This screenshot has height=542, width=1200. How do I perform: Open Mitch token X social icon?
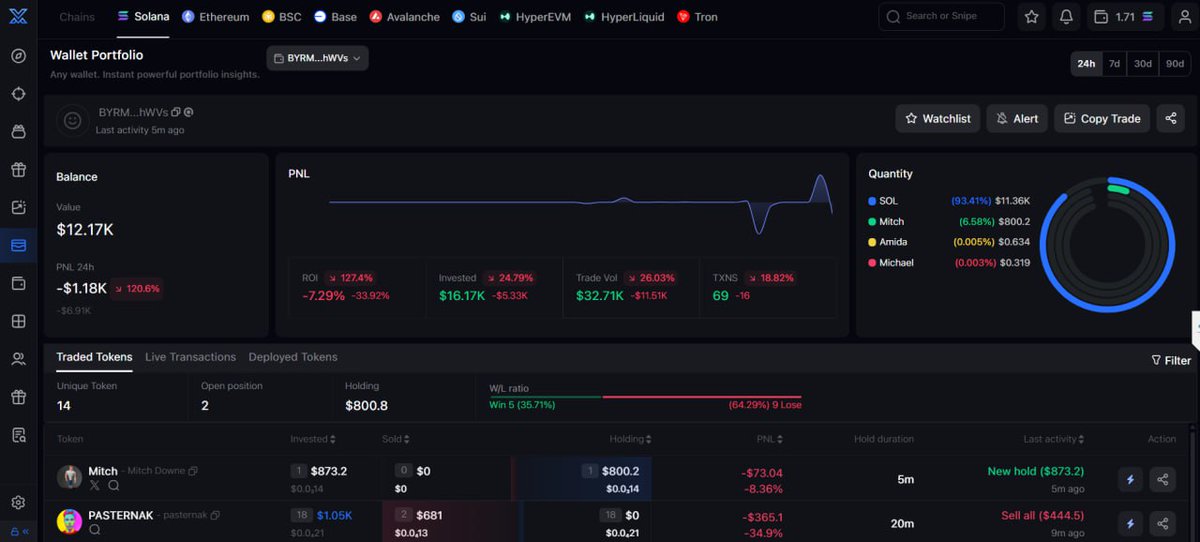pyautogui.click(x=95, y=485)
